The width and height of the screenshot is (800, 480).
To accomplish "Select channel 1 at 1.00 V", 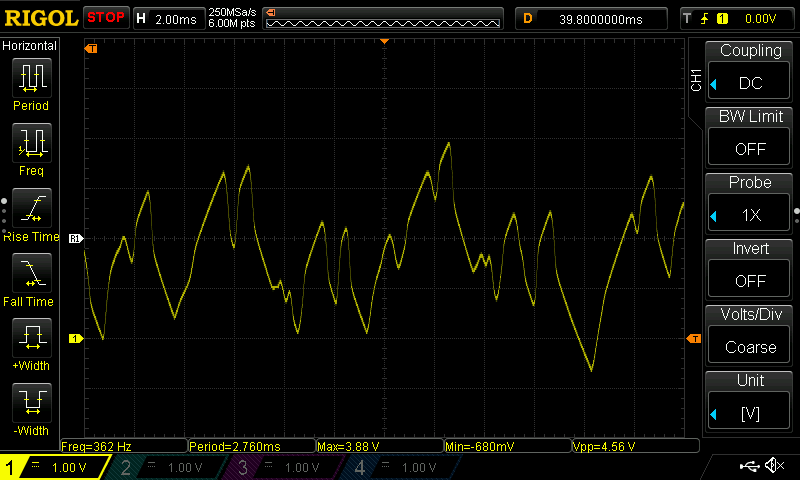I will click(x=55, y=467).
